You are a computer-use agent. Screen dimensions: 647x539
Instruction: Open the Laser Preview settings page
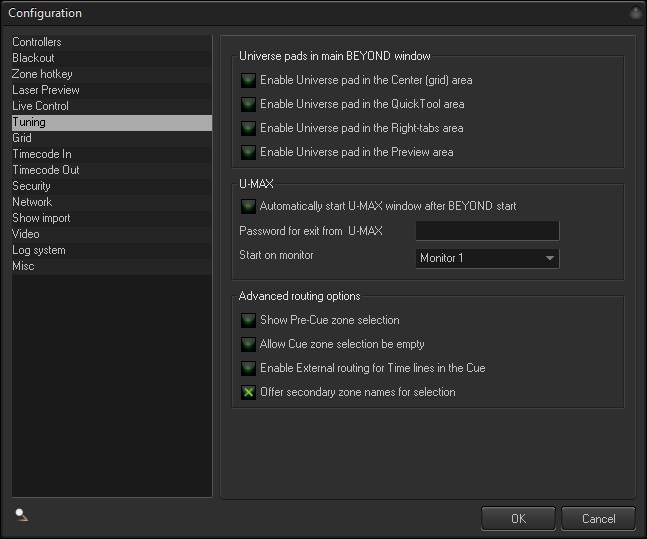pyautogui.click(x=45, y=90)
